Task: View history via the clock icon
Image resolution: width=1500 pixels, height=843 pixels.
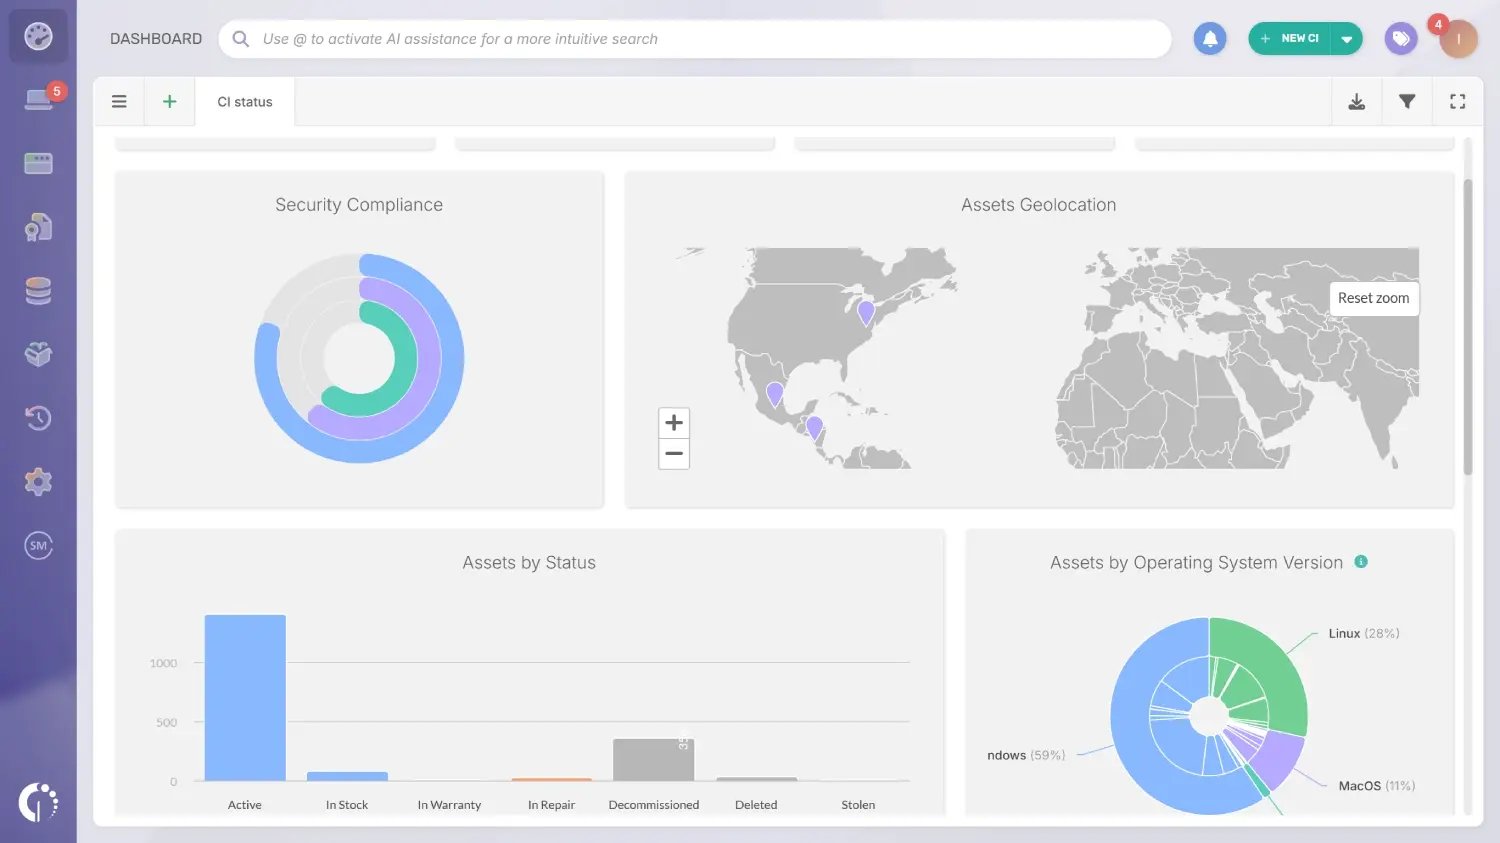Action: coord(37,418)
